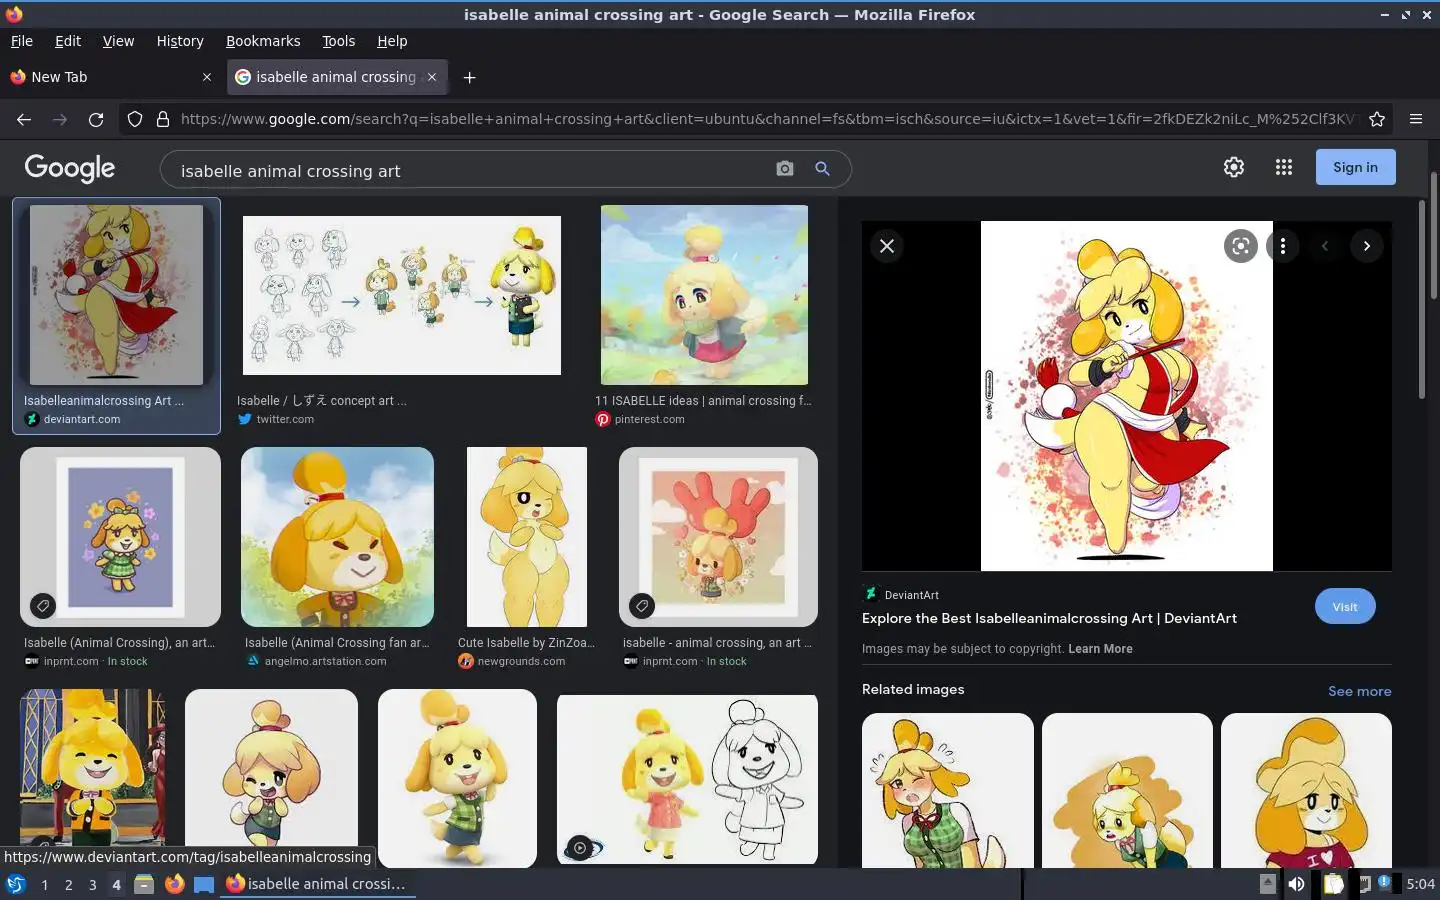Screen dimensions: 1440x900
Task: Open the File menu
Action: coord(22,41)
